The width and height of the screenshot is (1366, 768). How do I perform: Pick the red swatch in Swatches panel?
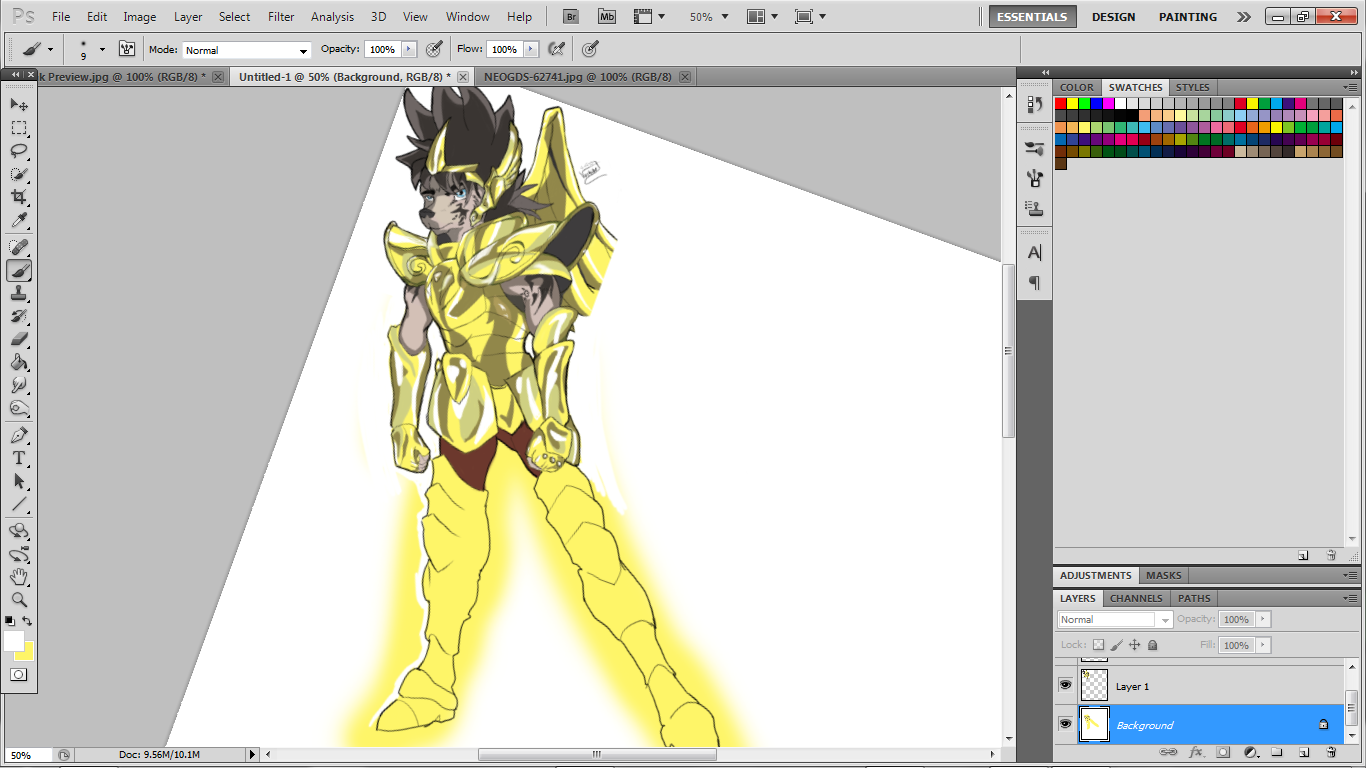(x=1061, y=103)
